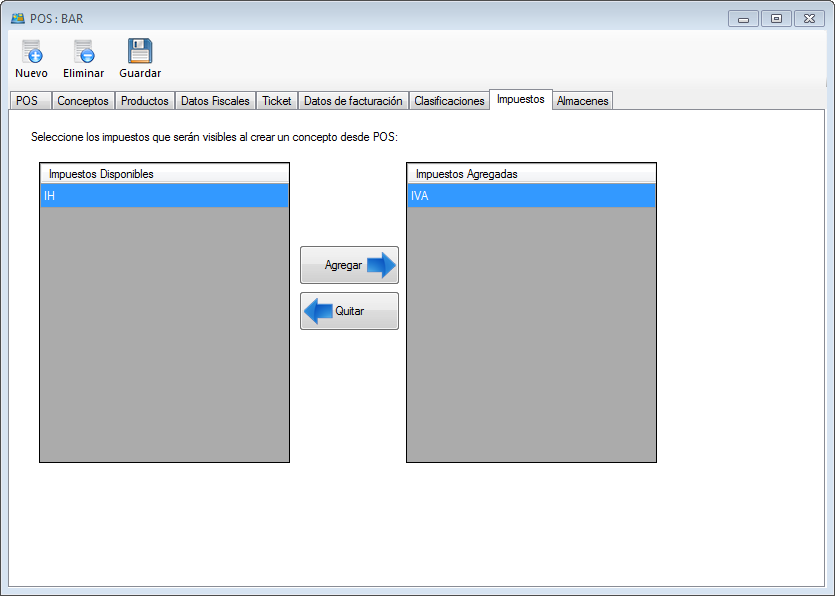Switch to Datos de facturación tab

tap(353, 101)
